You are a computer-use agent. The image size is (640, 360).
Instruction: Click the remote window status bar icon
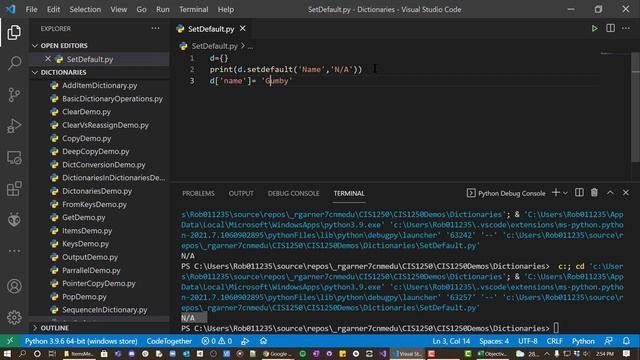[x=10, y=341]
